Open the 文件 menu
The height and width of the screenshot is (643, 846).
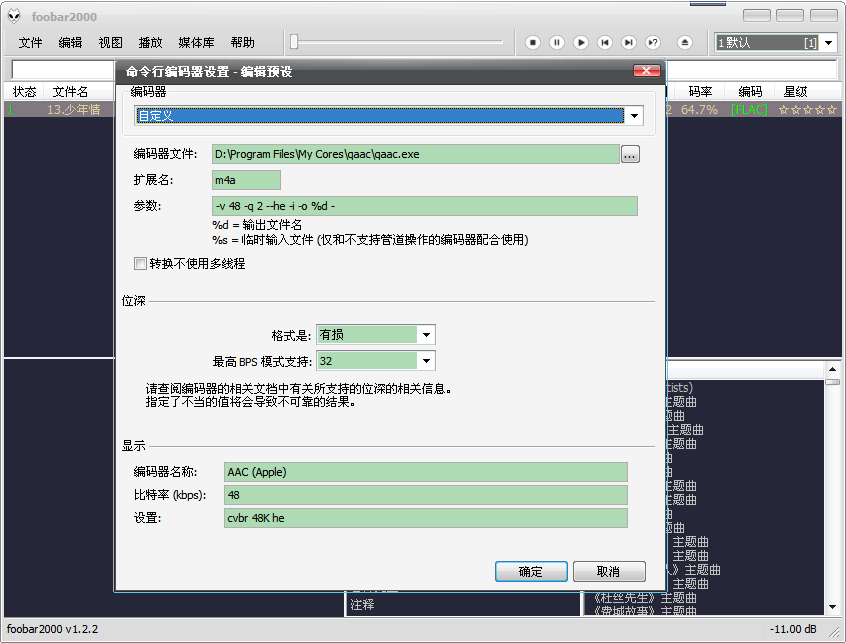tap(30, 43)
